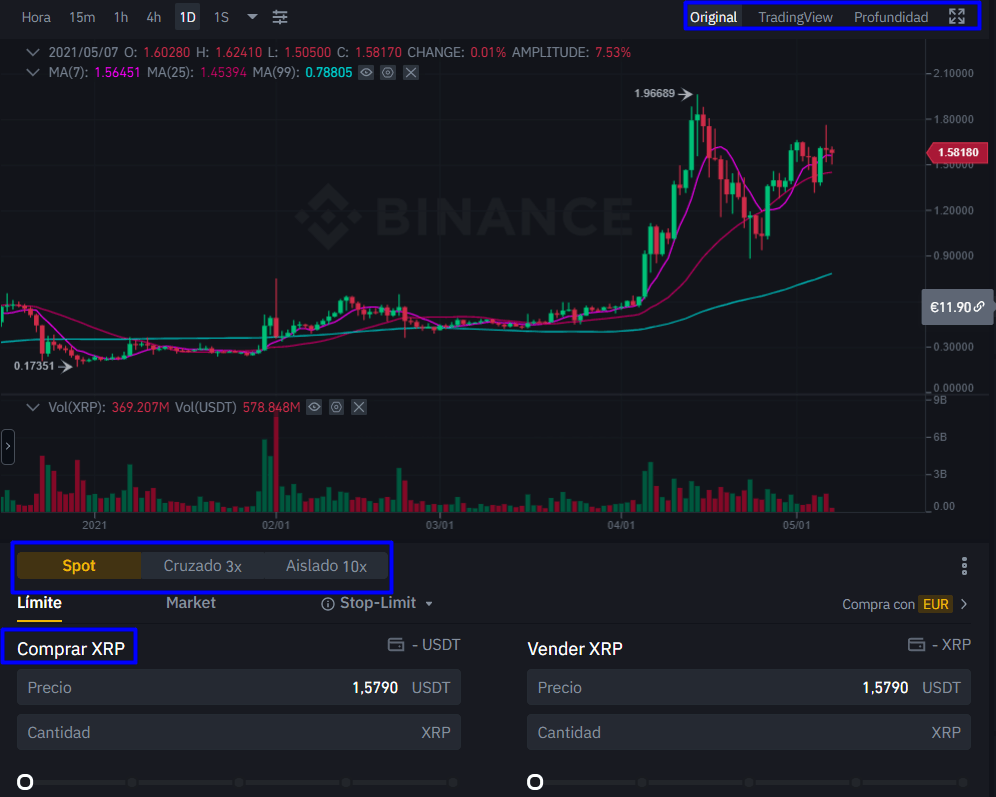The width and height of the screenshot is (996, 797).
Task: Click the buy amount slider handle
Action: [25, 782]
